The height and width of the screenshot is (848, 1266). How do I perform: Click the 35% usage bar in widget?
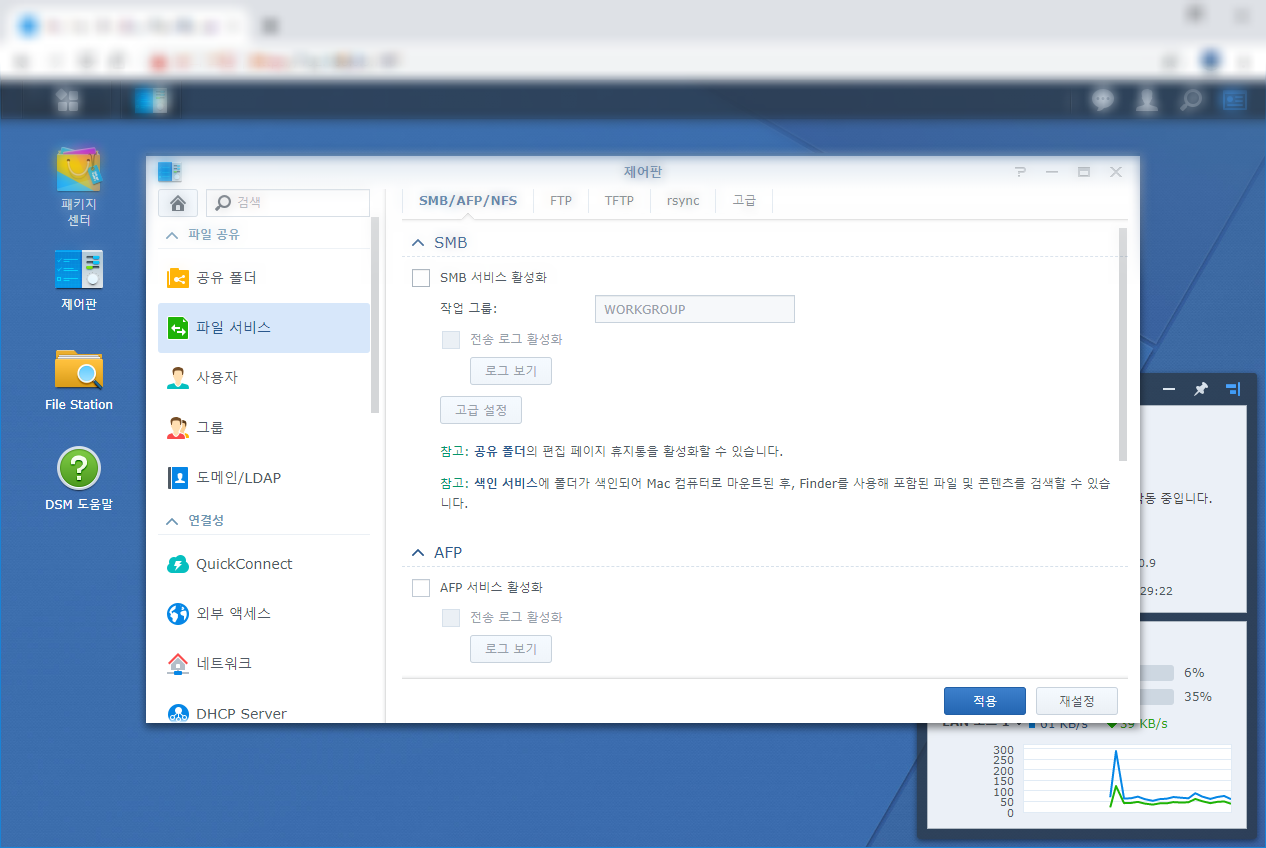point(1159,697)
